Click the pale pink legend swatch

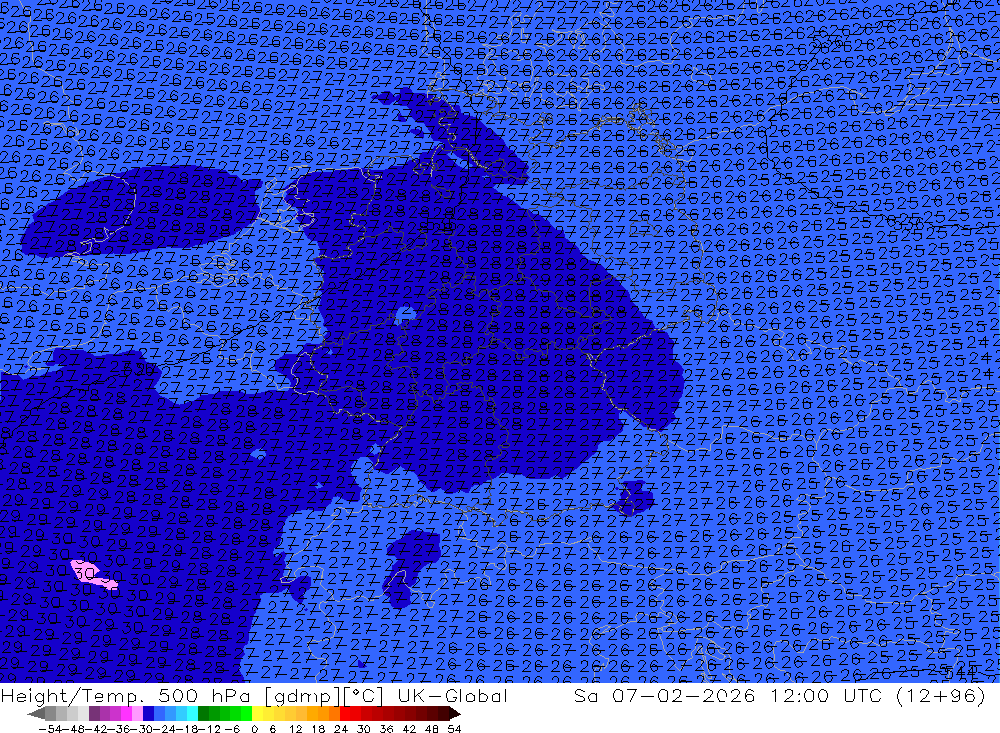pos(137,714)
